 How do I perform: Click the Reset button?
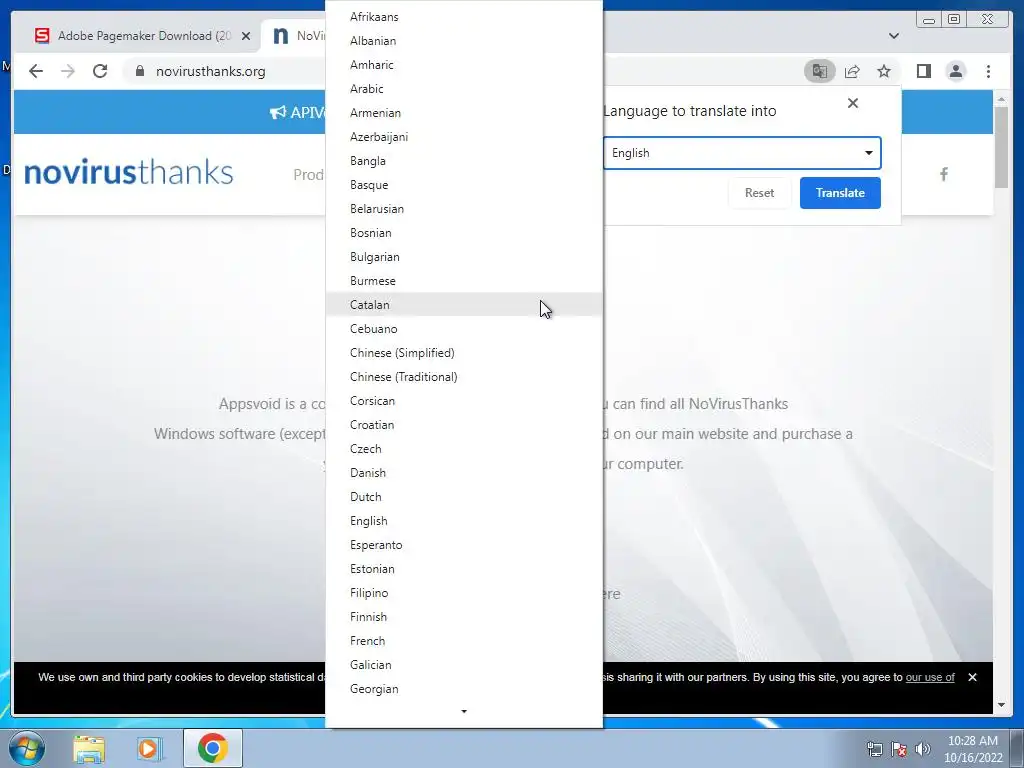click(759, 193)
